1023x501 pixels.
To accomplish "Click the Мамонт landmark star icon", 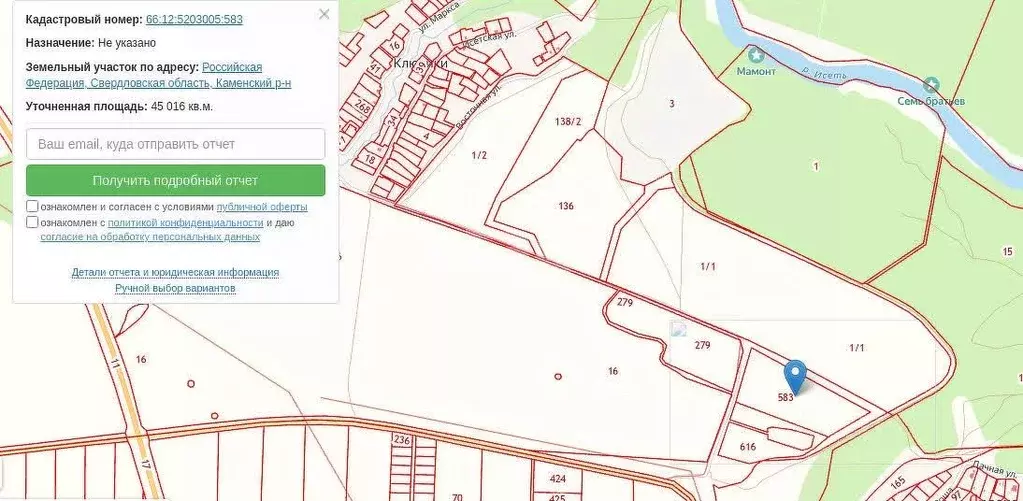I will click(x=756, y=55).
